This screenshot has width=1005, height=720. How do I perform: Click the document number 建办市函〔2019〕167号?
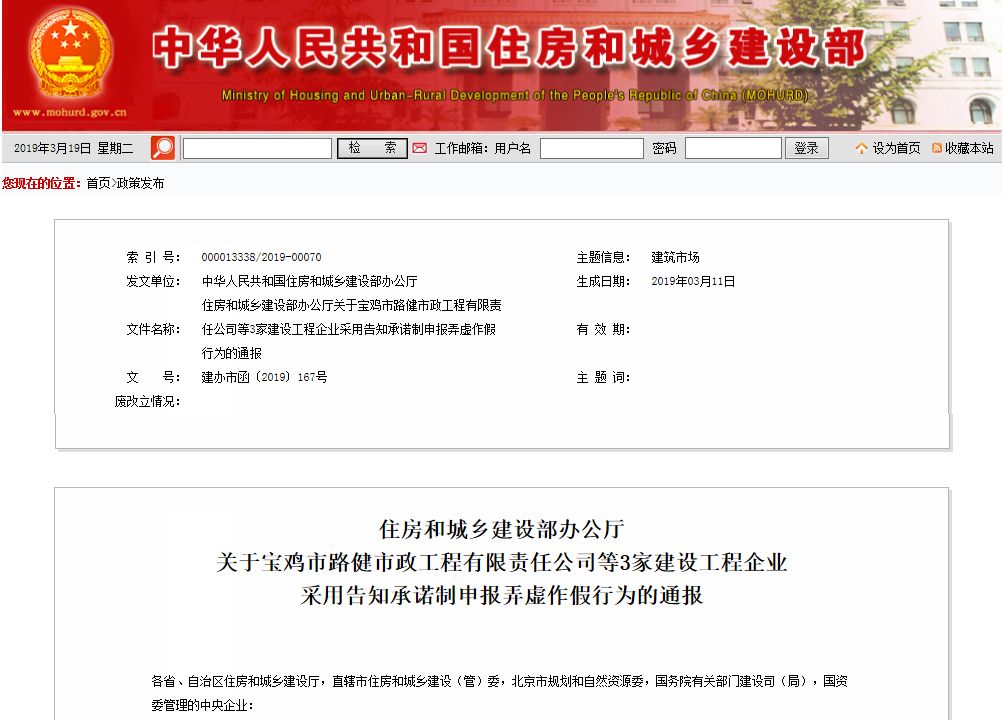264,377
